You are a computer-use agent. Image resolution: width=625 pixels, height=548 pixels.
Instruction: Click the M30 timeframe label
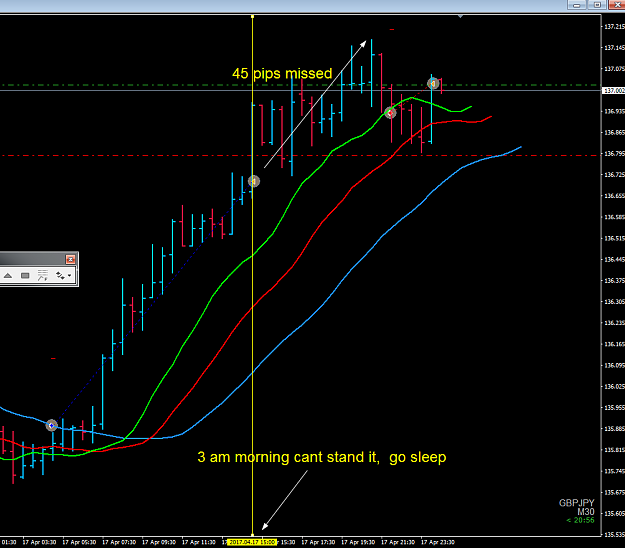click(x=586, y=512)
